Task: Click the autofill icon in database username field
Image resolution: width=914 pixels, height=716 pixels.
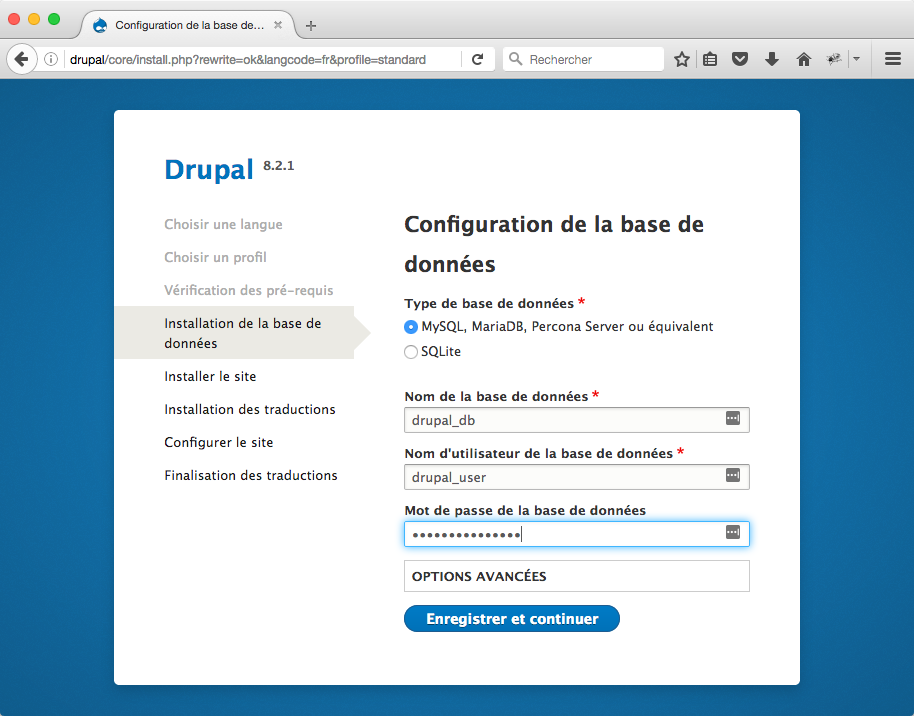Action: click(x=733, y=475)
